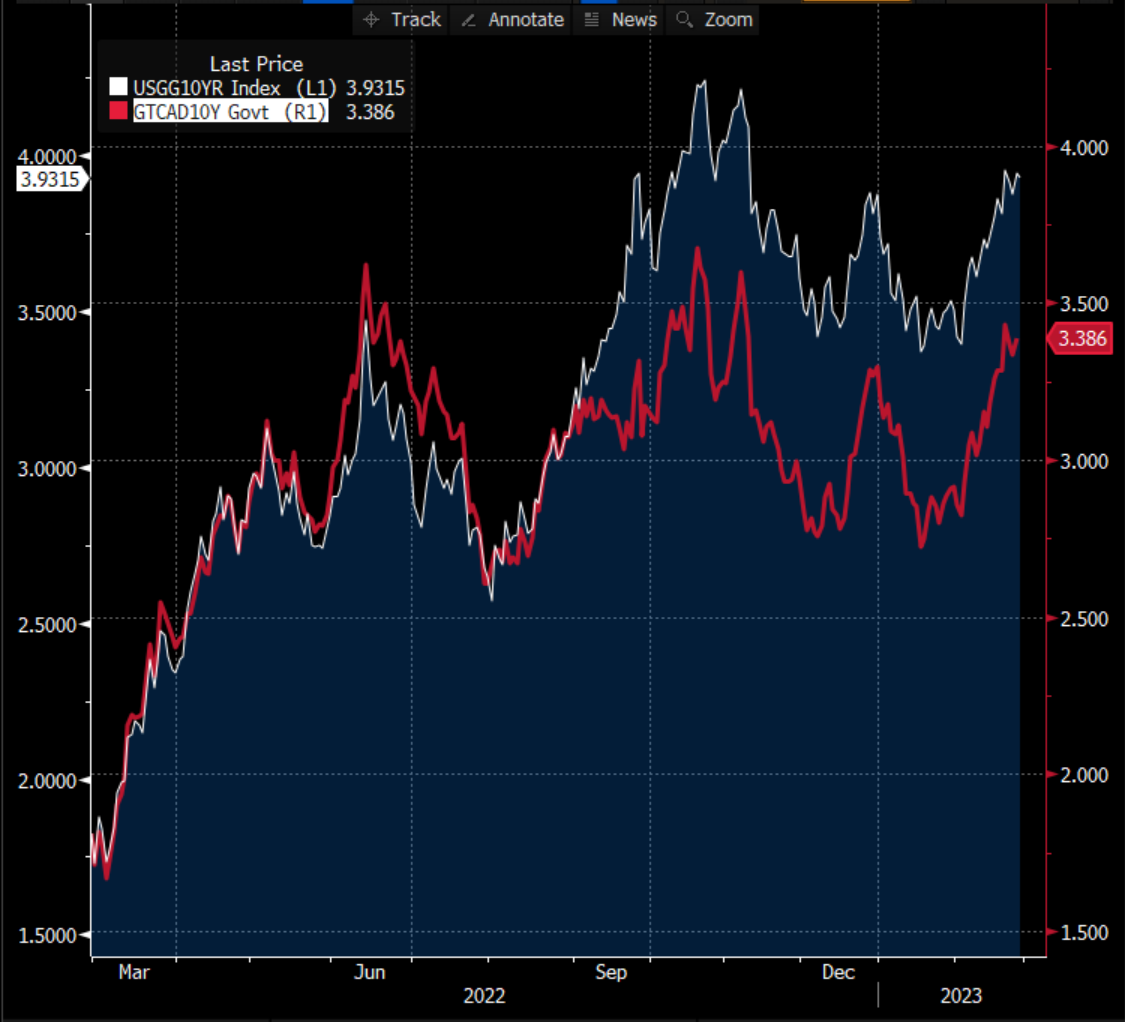Click the 2022 year axis label
1125x1022 pixels.
coord(486,996)
